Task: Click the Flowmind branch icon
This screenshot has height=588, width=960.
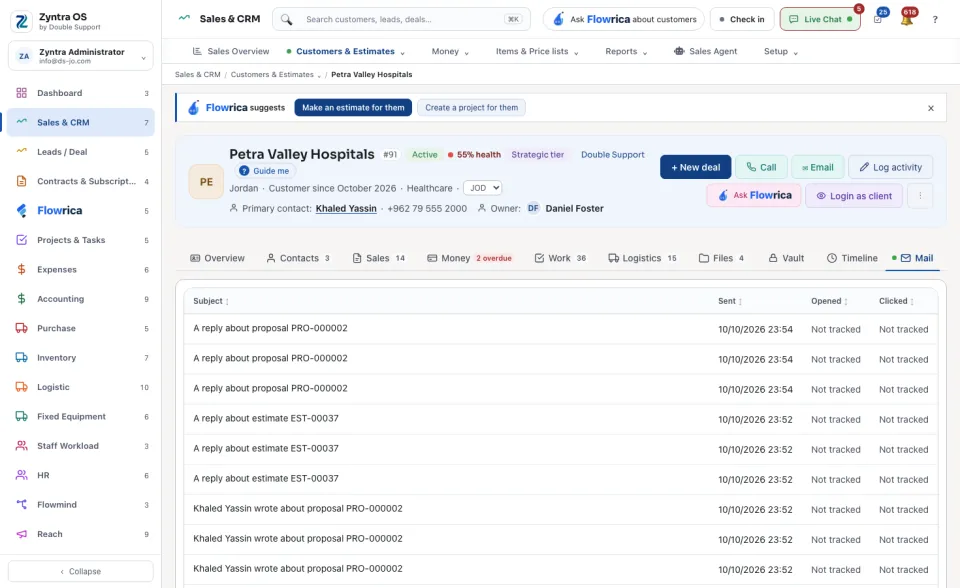Action: [x=21, y=505]
